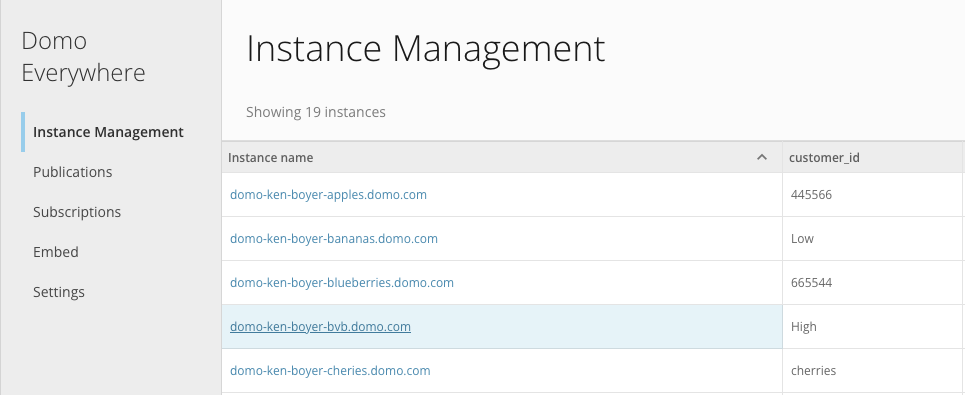Open Settings in the sidebar

click(59, 292)
